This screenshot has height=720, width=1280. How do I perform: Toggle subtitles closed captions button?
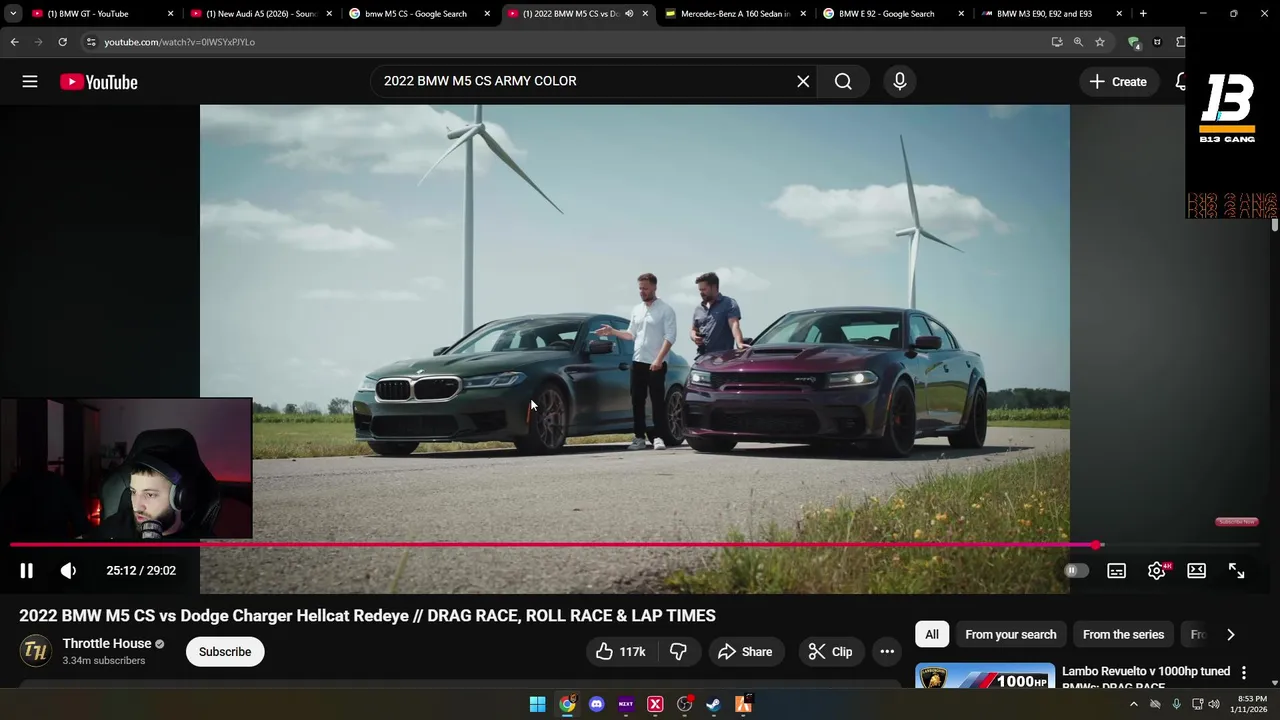(1116, 570)
